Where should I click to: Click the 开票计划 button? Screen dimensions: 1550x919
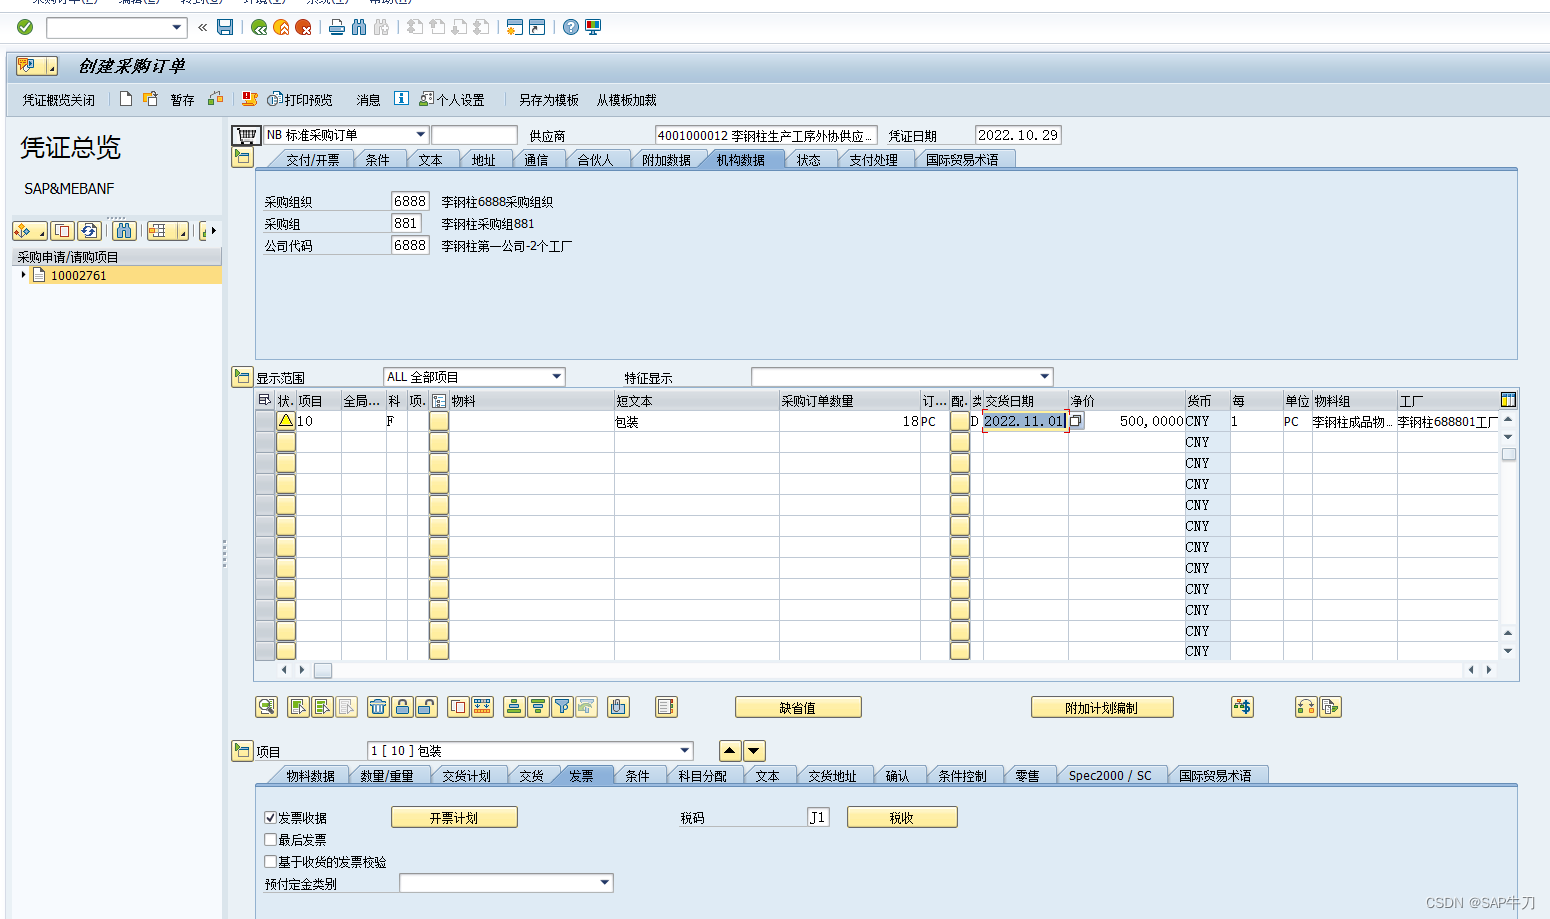click(454, 818)
